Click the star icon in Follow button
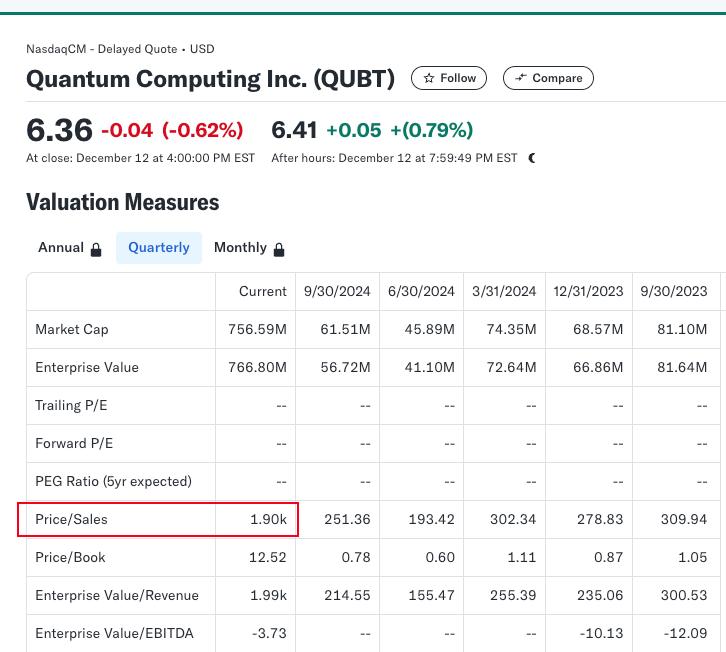726x652 pixels. click(429, 78)
